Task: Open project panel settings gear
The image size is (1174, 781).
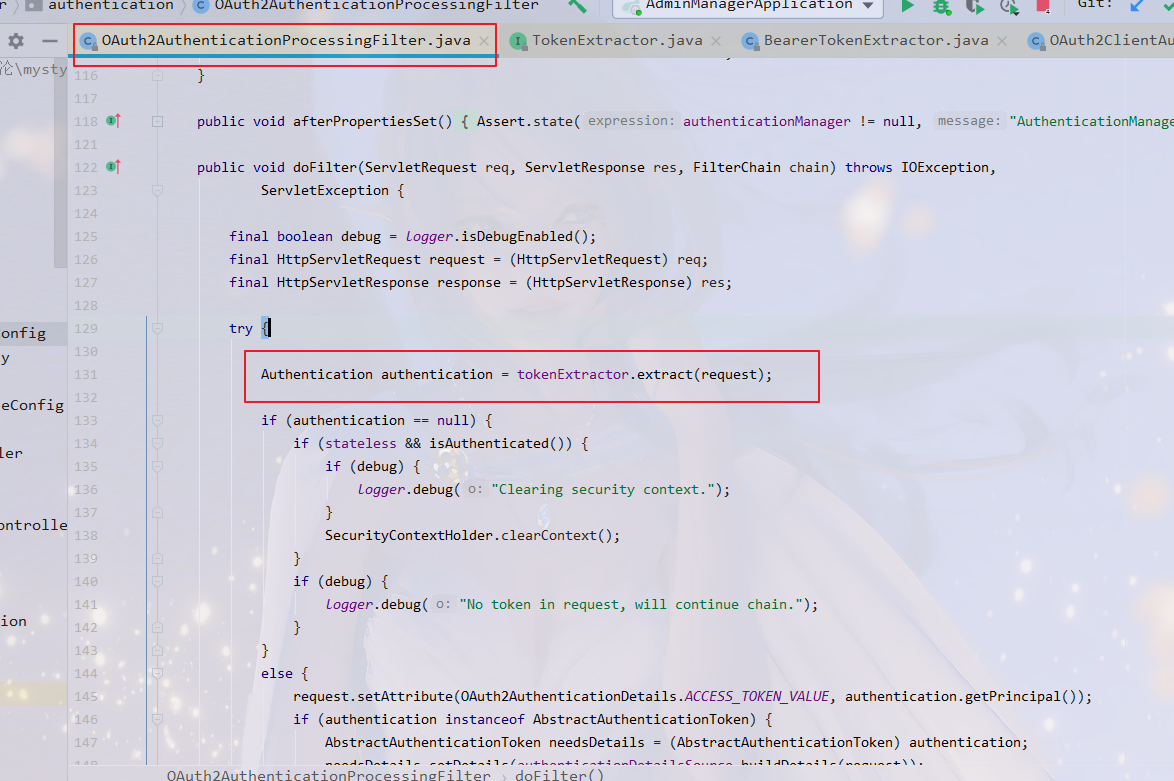Action: point(16,41)
